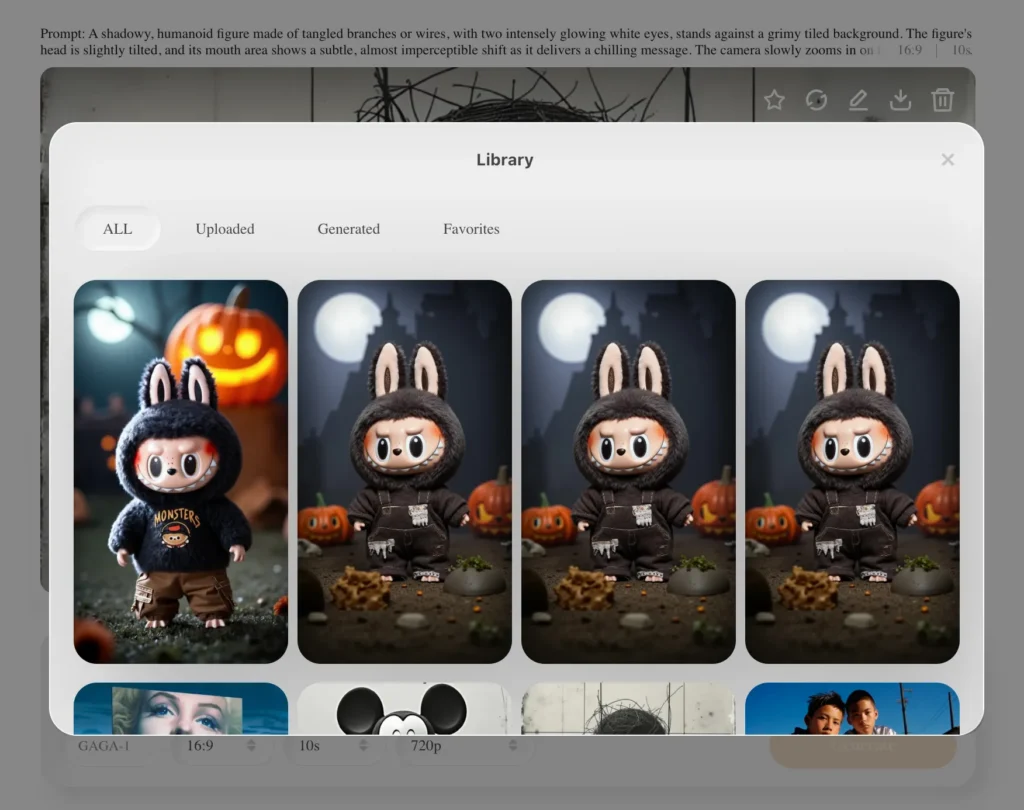
Task: Open the tangled branches figure thumbnail
Action: tap(628, 709)
